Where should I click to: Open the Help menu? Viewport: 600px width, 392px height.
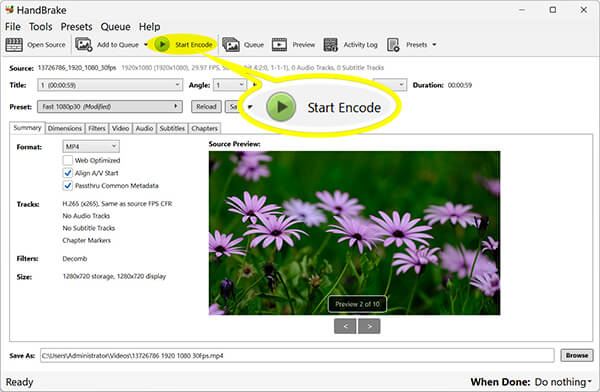point(150,27)
